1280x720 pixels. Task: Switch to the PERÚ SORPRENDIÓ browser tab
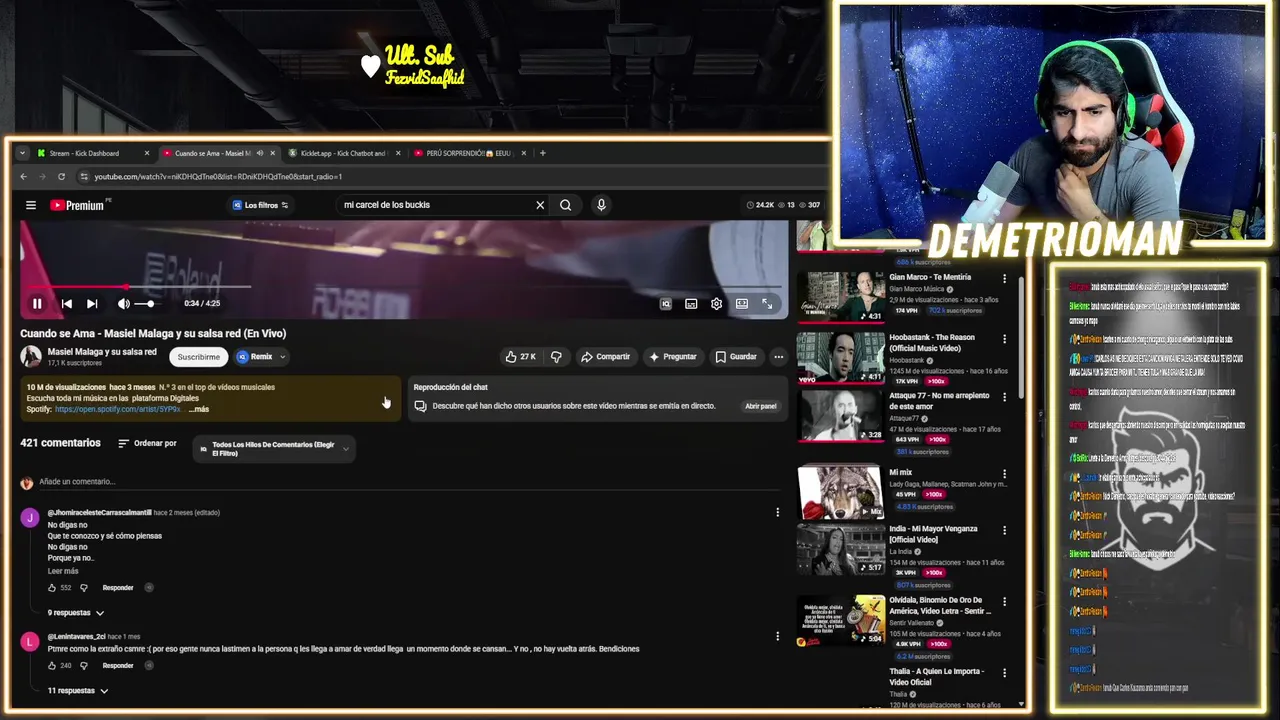point(468,153)
